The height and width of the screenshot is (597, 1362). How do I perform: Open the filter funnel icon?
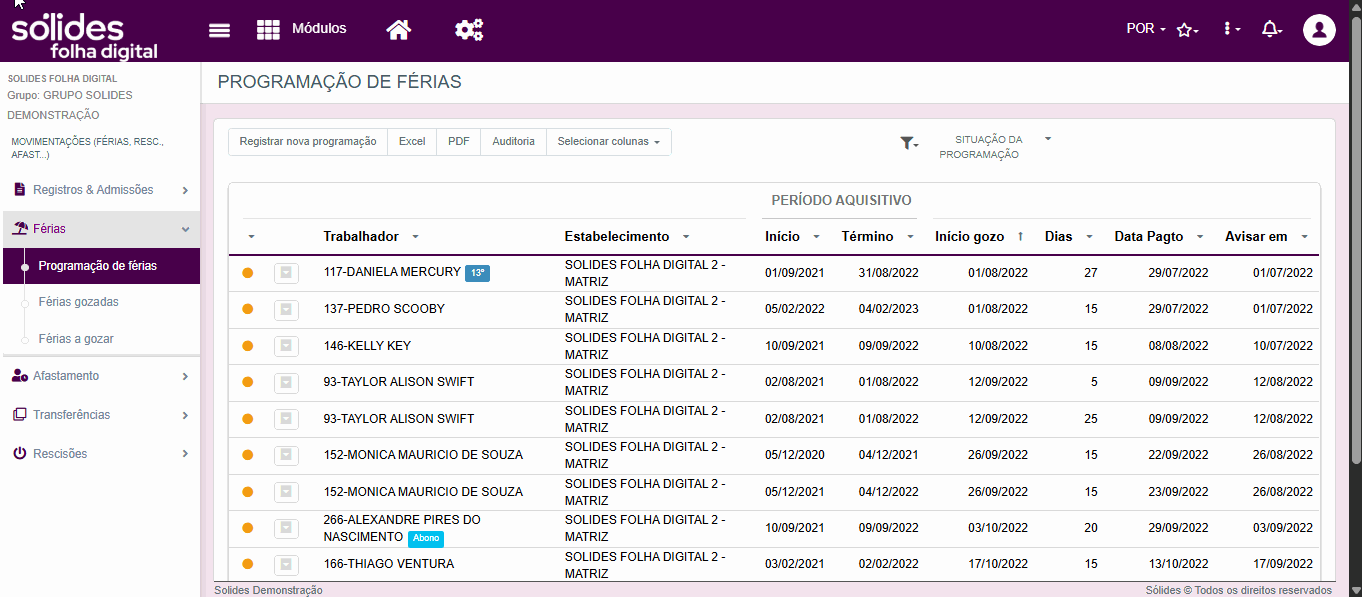tap(908, 144)
